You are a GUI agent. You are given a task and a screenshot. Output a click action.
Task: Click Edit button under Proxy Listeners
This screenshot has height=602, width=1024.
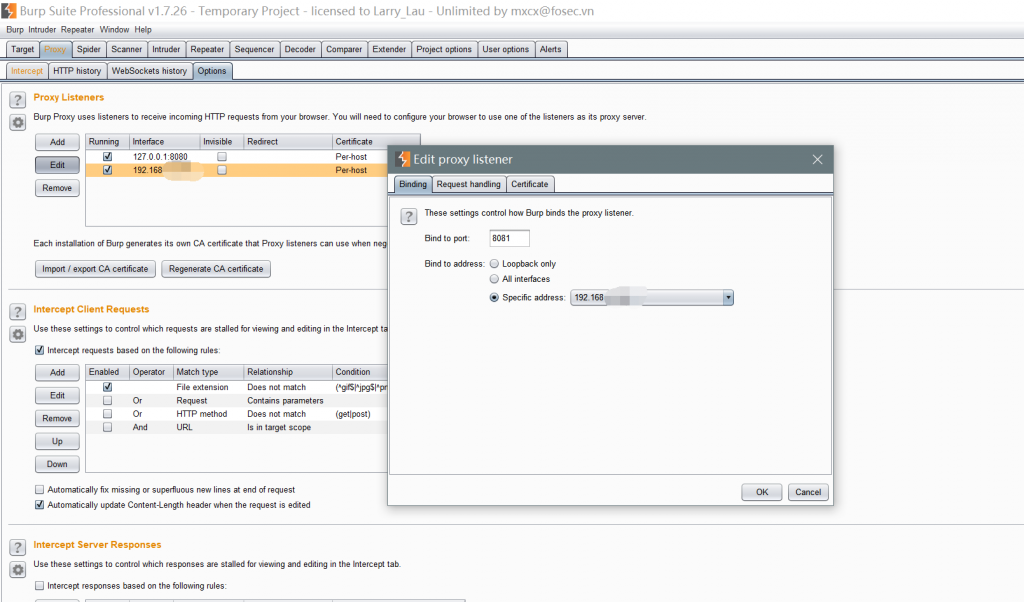[57, 165]
